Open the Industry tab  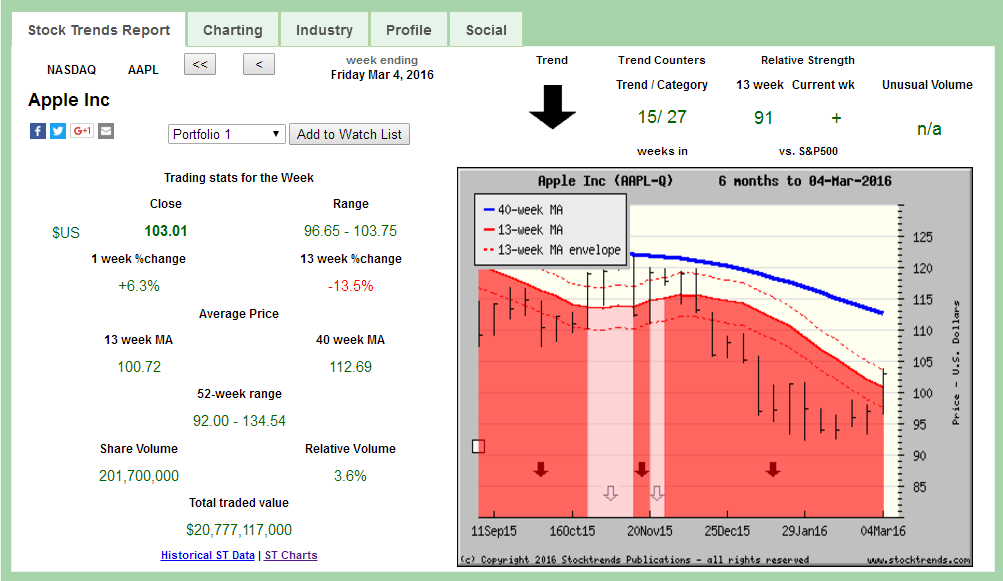pos(324,30)
